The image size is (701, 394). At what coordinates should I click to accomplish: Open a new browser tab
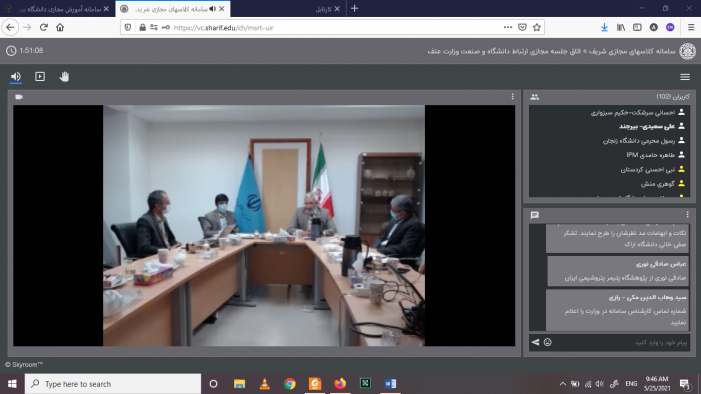click(355, 8)
